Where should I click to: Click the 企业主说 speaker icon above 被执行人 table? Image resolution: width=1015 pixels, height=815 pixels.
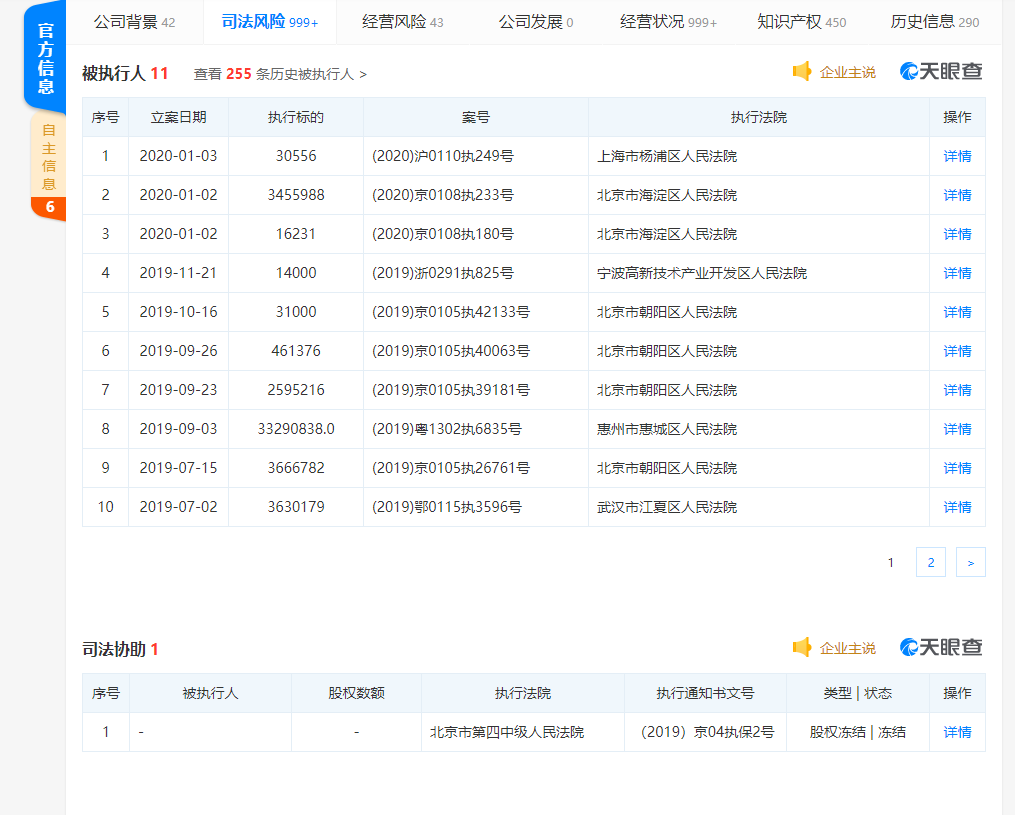802,72
